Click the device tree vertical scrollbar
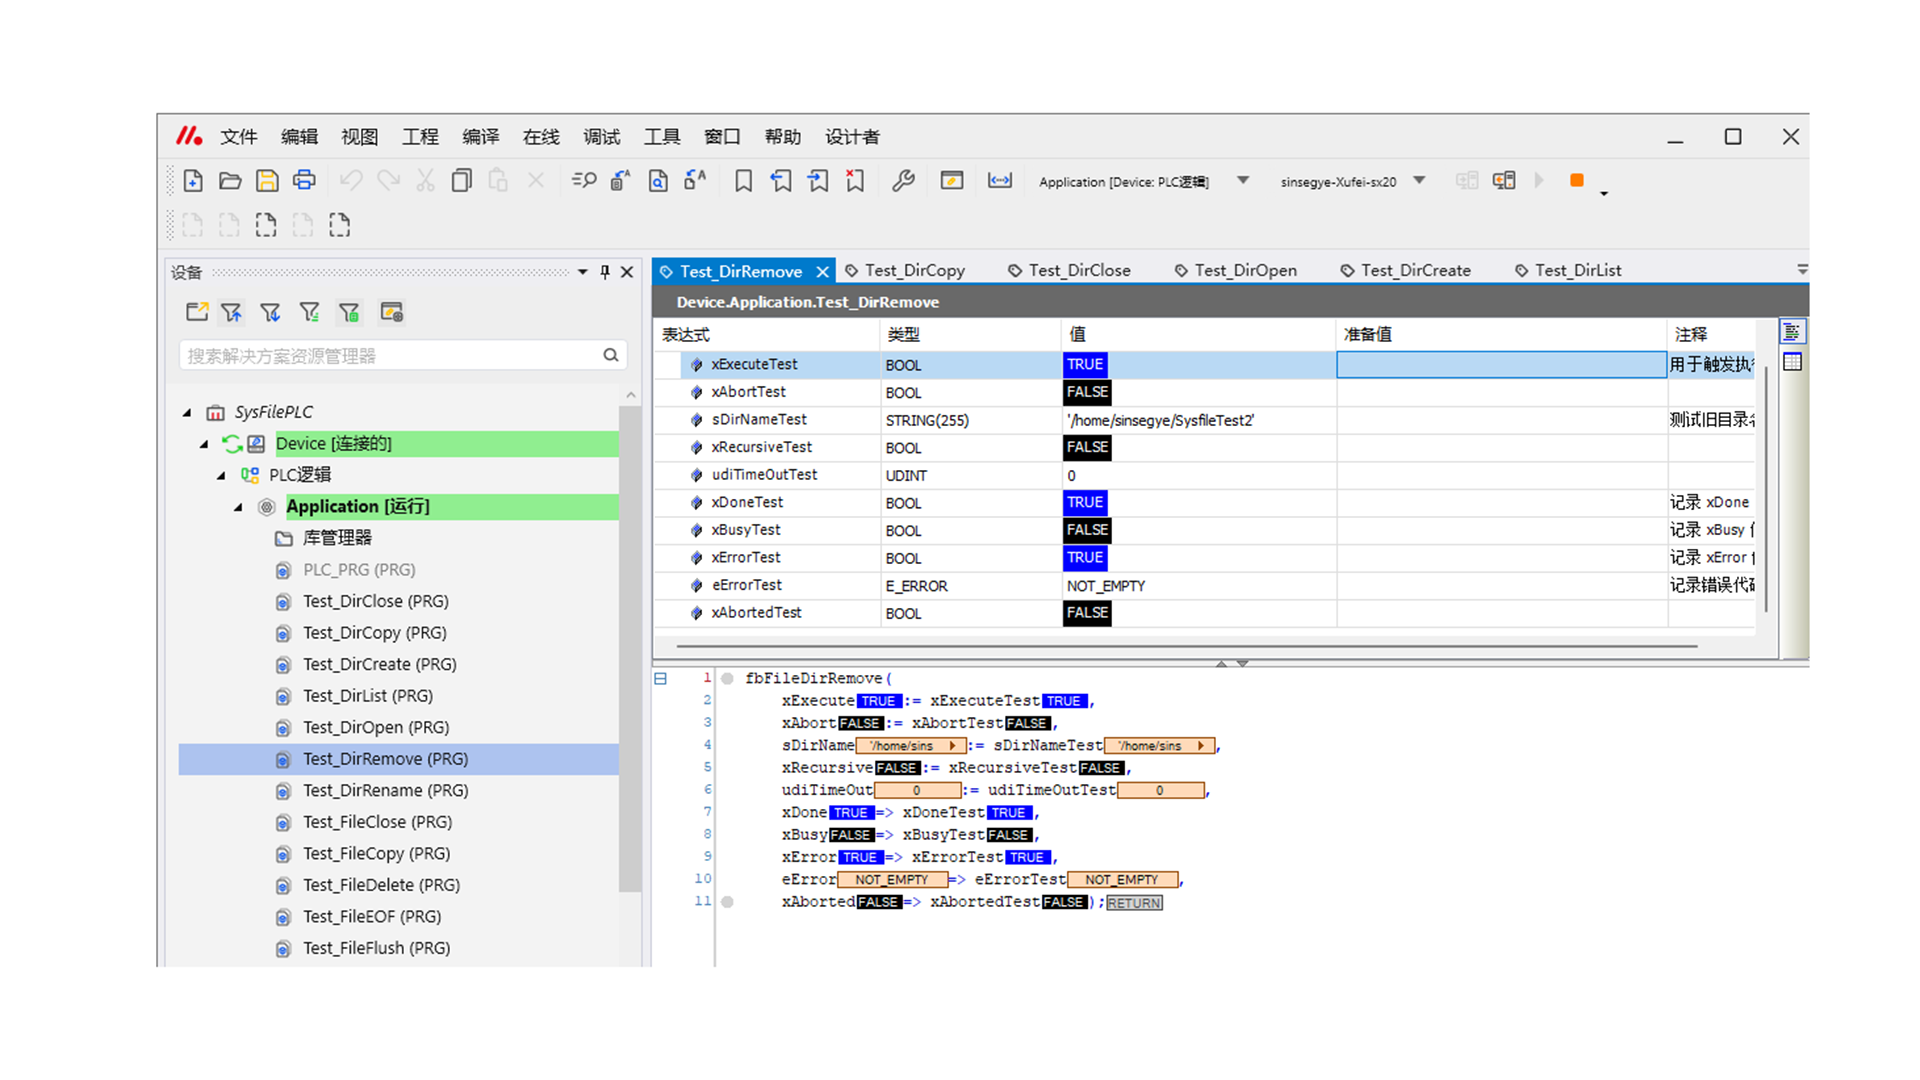This screenshot has height=1080, width=1920. click(x=630, y=648)
